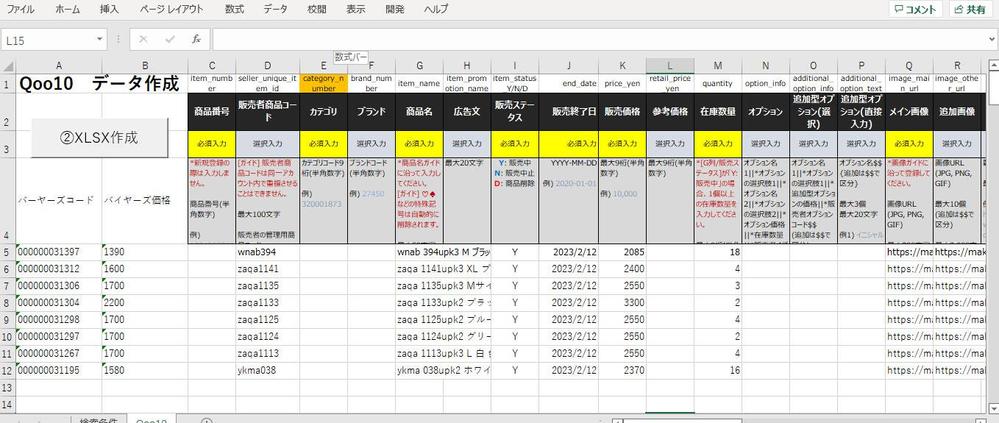Click the zaqa1141 seller code cell
This screenshot has height=423, width=999.
(x=268, y=269)
